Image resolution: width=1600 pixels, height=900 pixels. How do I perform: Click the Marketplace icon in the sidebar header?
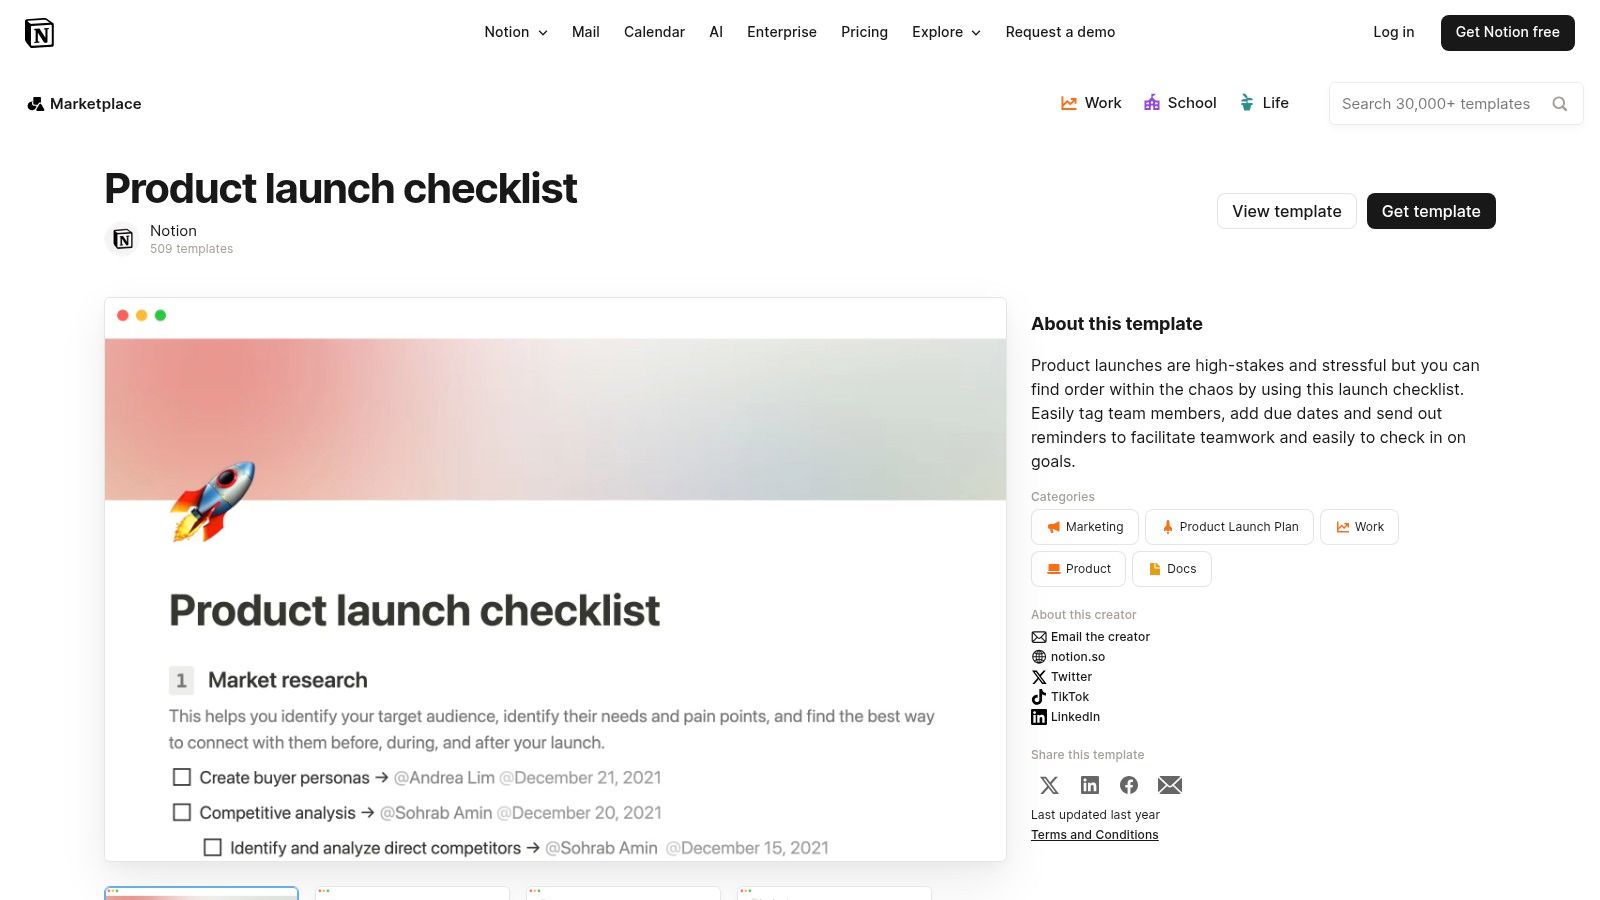click(35, 103)
